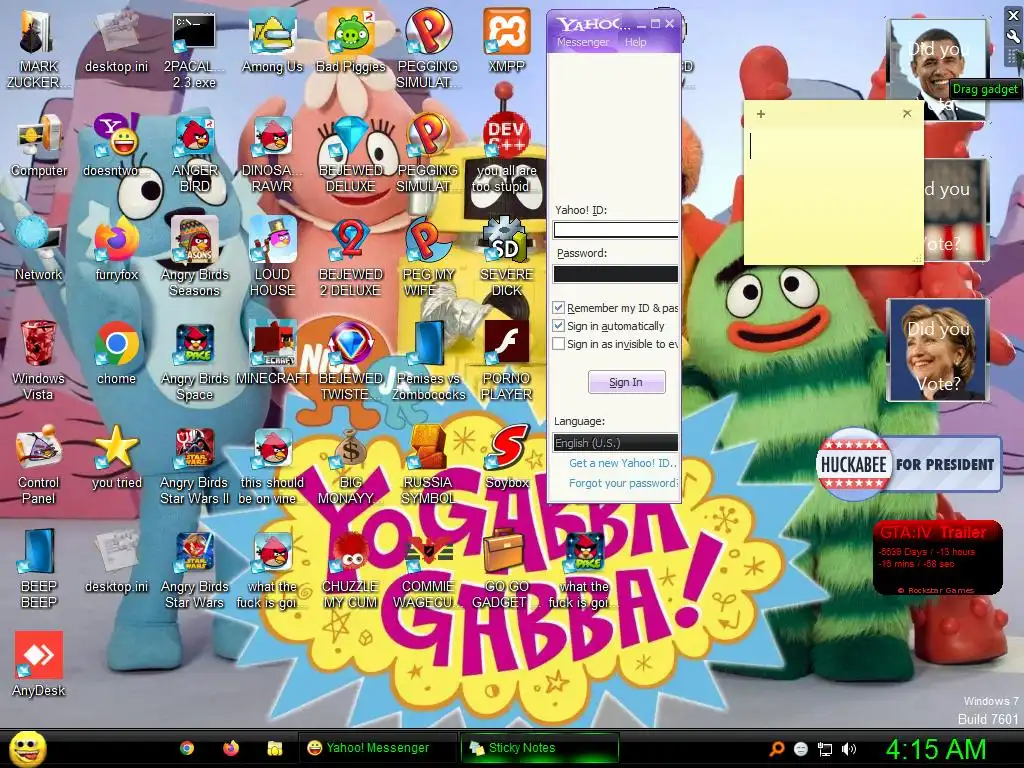
Task: Uncheck Sign in automatically
Action: [558, 326]
